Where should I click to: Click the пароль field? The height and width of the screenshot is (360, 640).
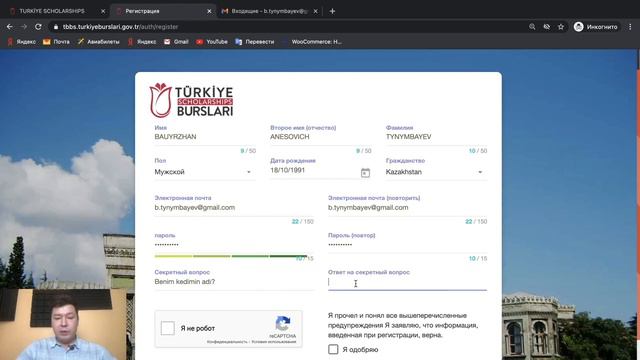[234, 244]
